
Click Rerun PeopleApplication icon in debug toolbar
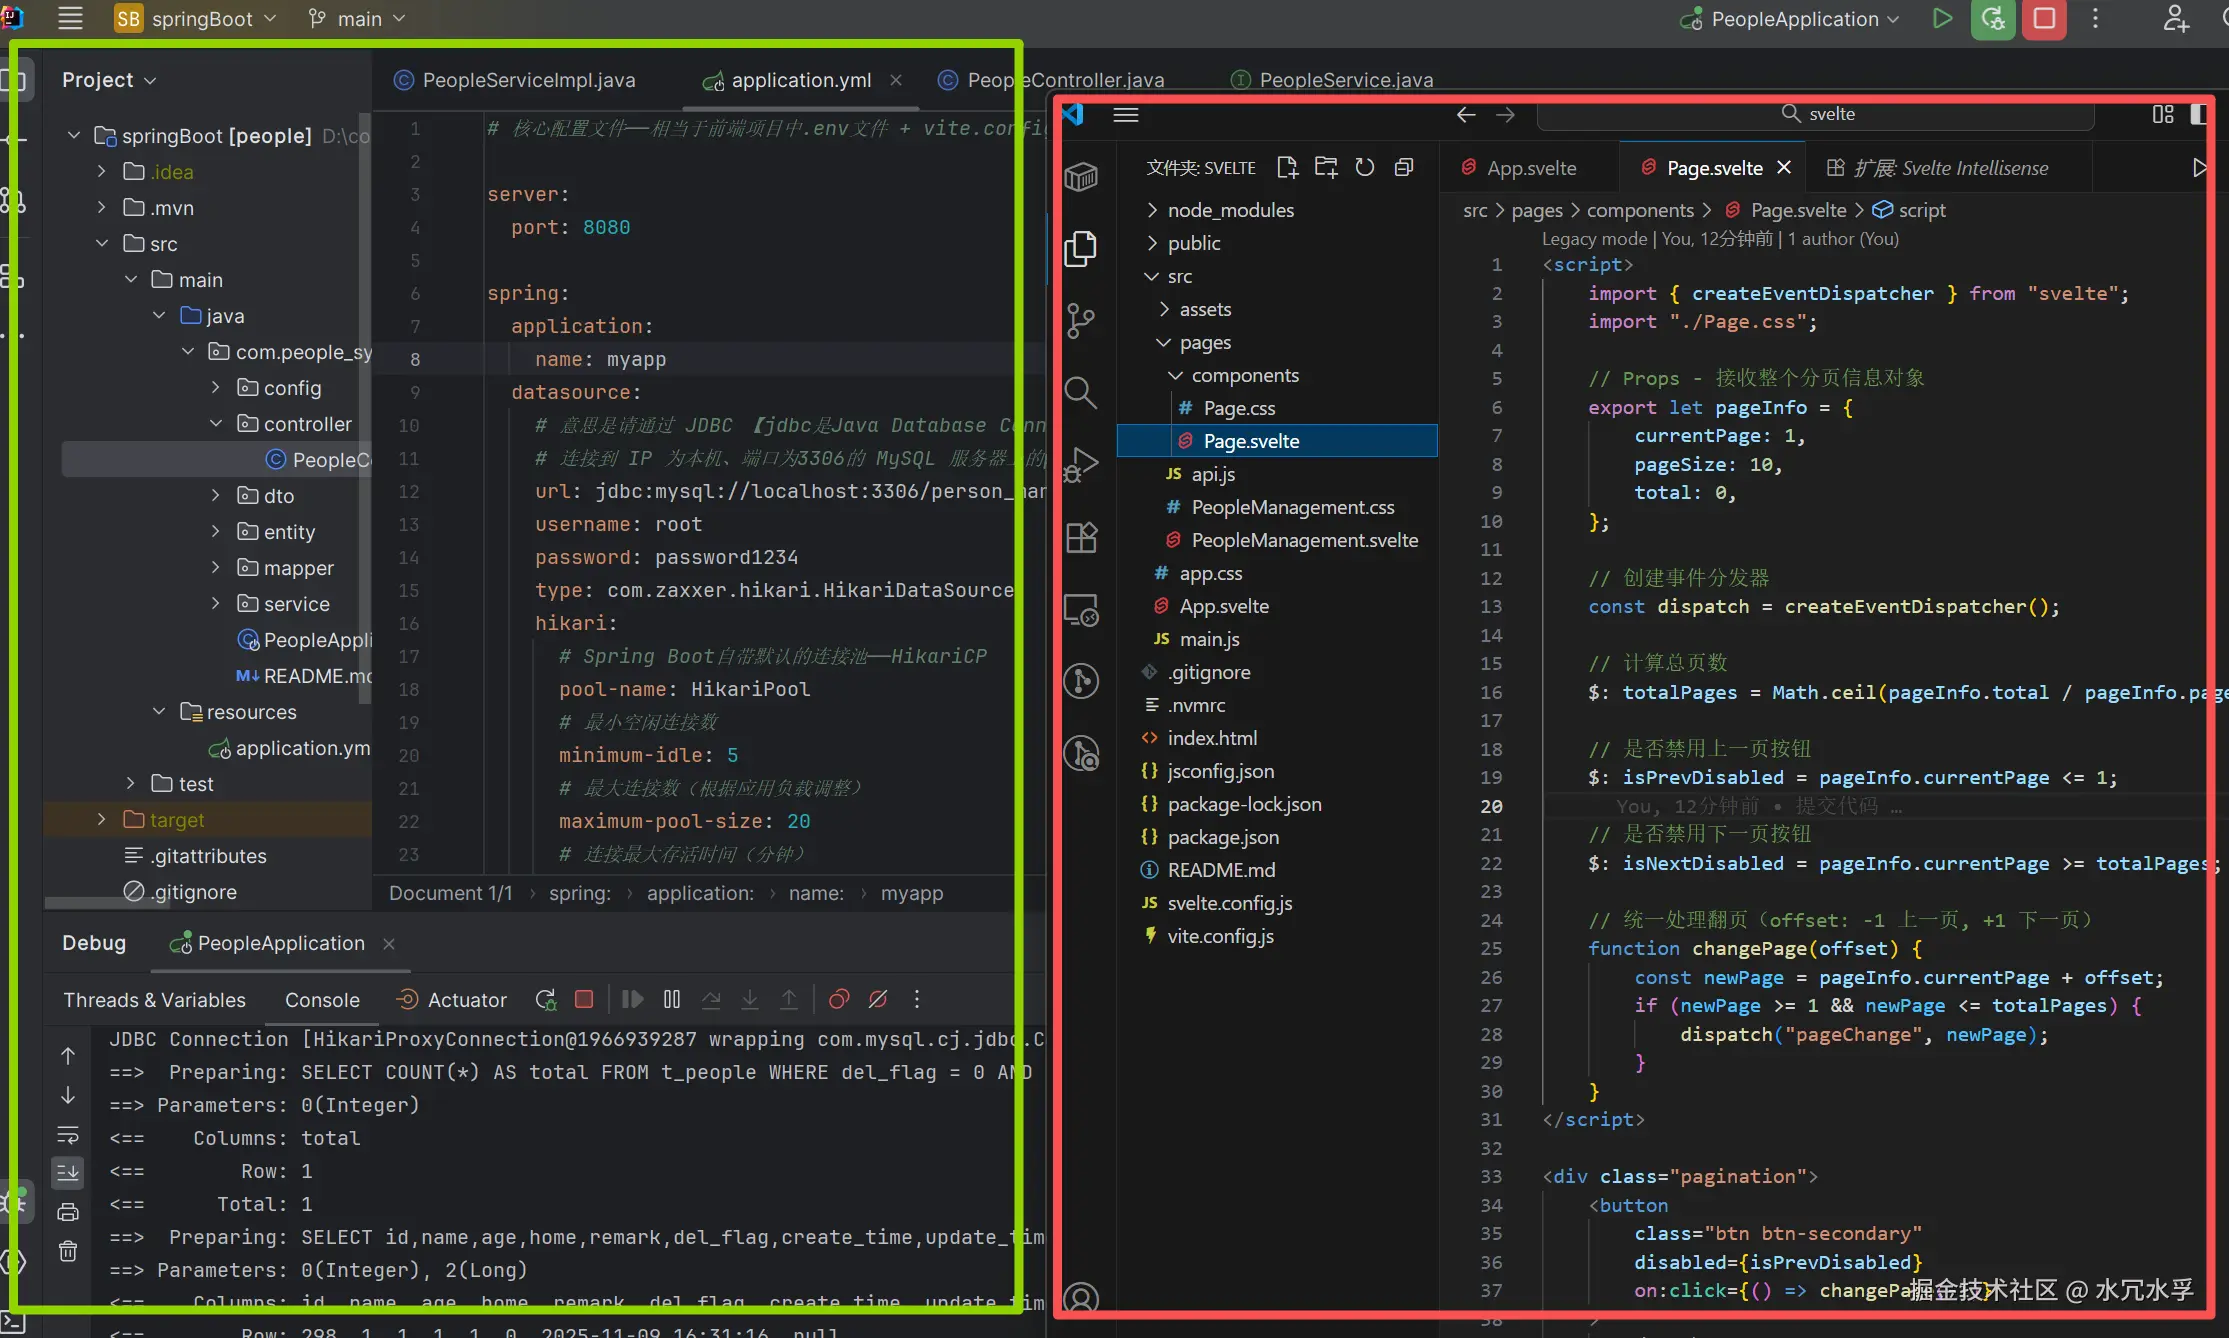coord(546,999)
